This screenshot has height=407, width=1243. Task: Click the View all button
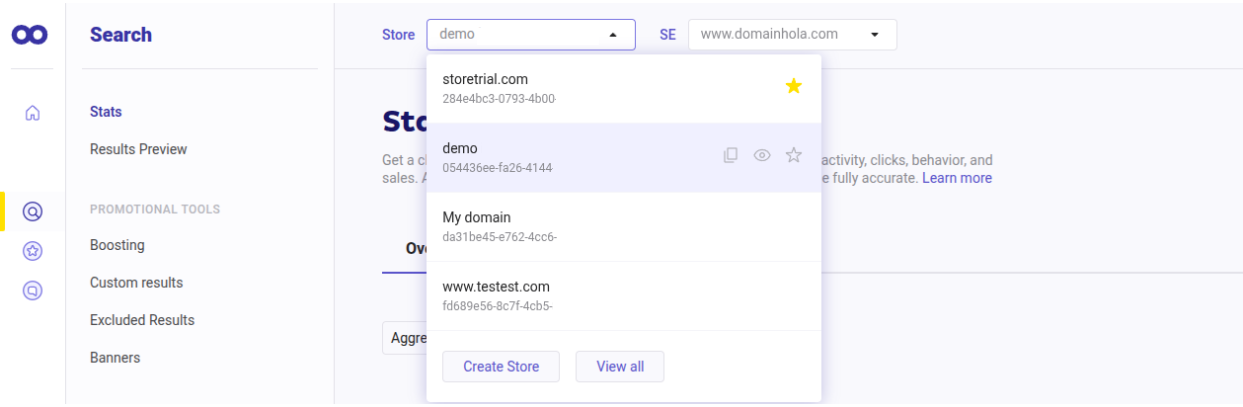619,366
